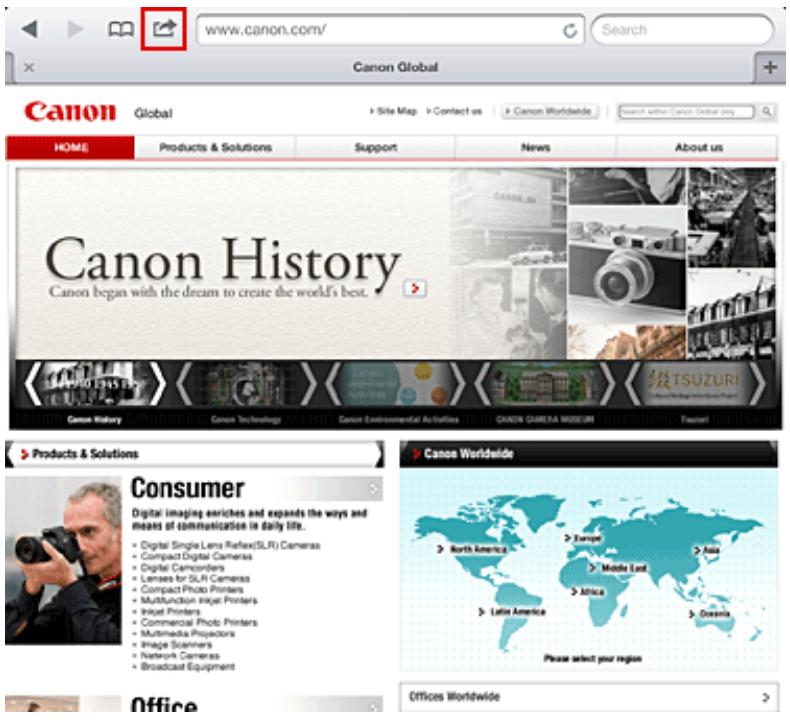
Task: Click the Canon Worldwide header button
Action: pyautogui.click(x=550, y=111)
